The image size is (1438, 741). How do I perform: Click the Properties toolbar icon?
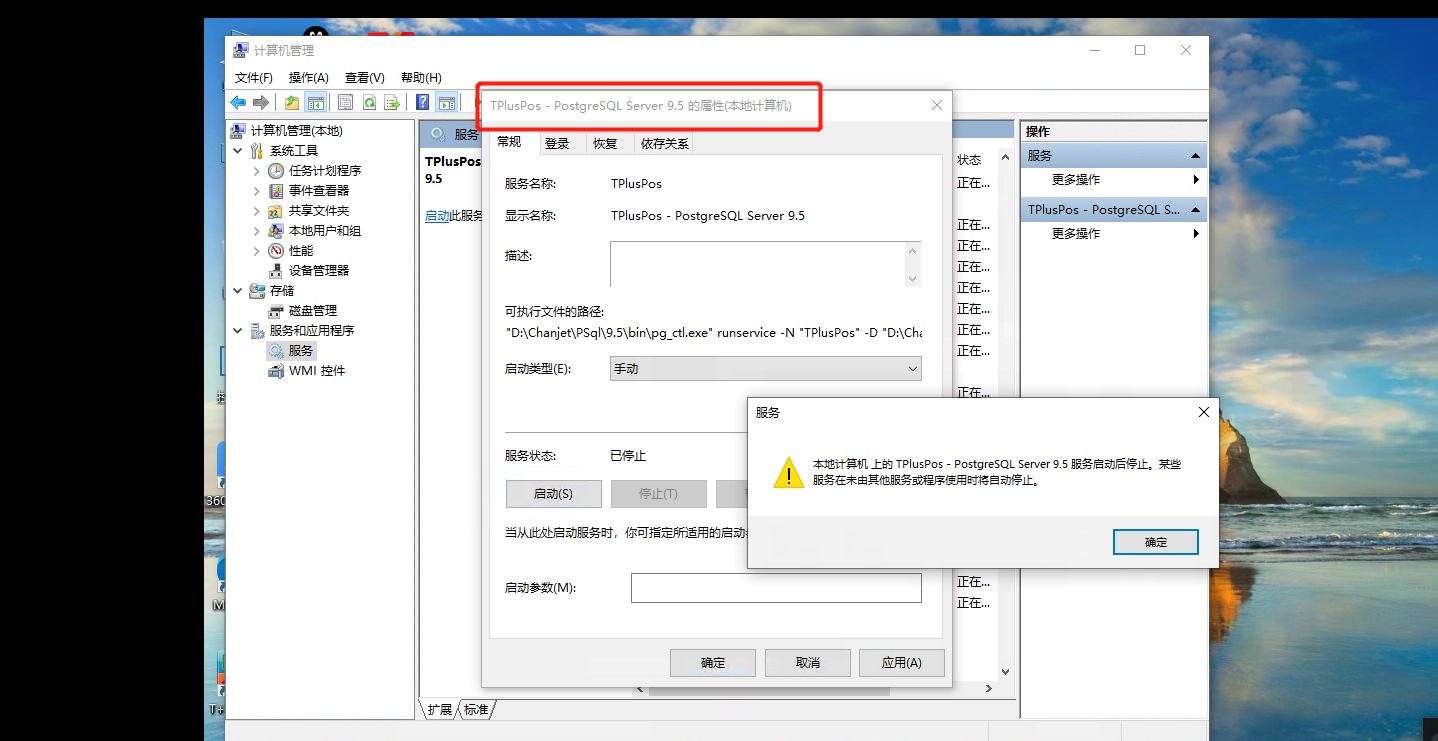click(x=345, y=102)
